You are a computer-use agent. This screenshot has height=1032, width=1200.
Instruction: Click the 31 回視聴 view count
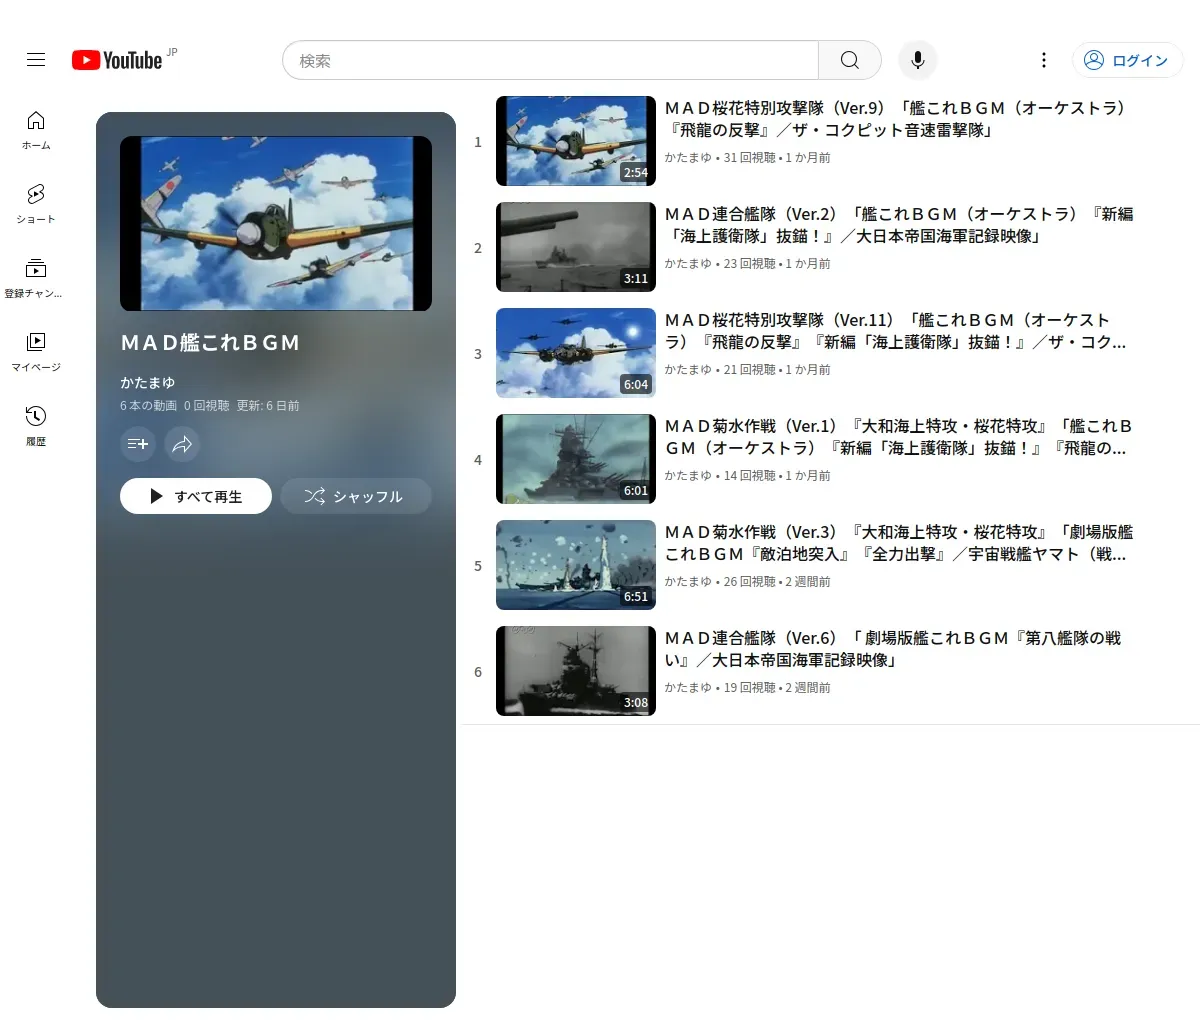(x=750, y=158)
